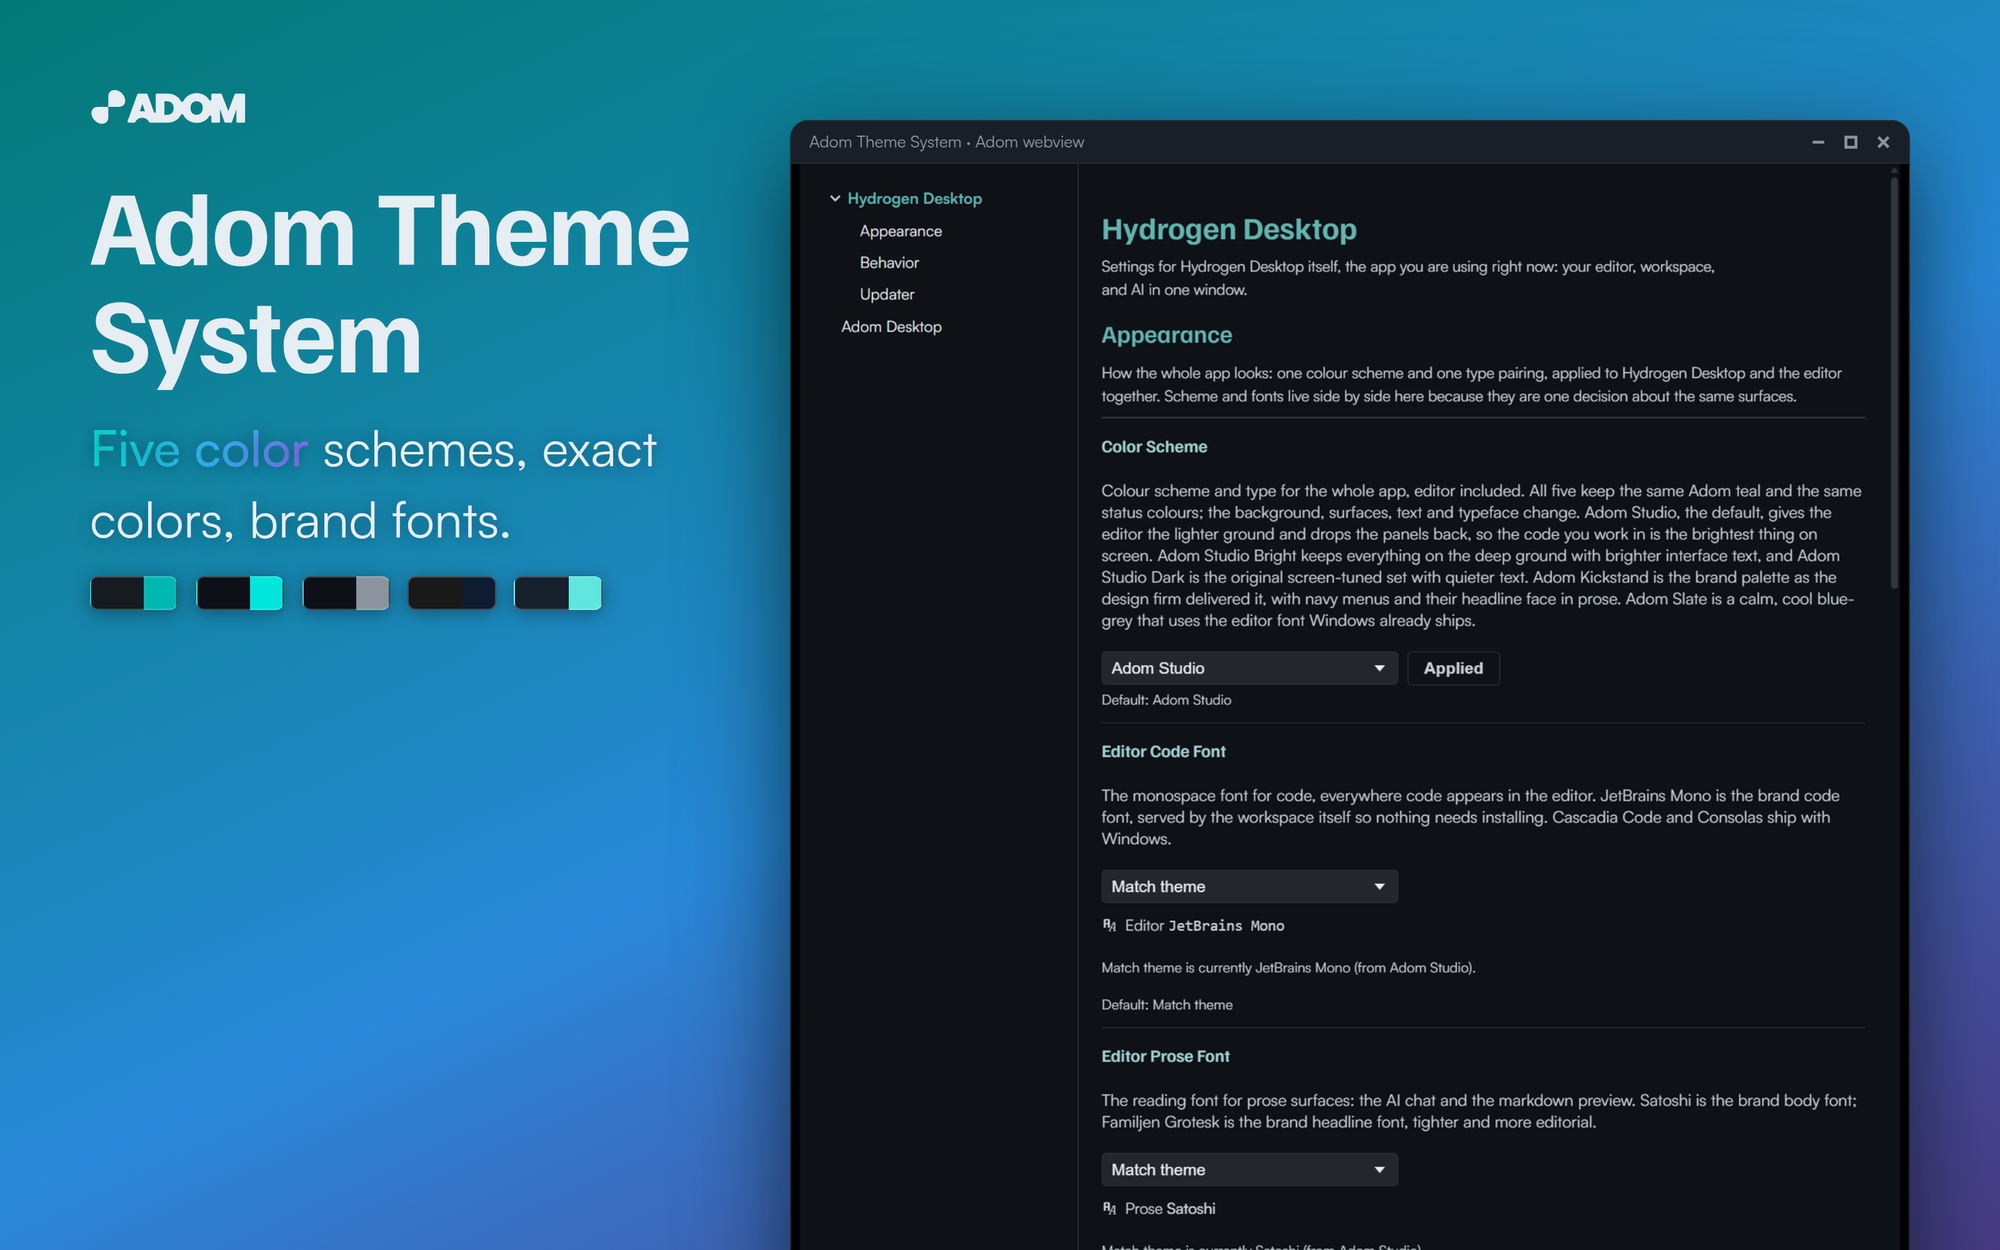Click the font icon beside Prose Satoshi

point(1109,1209)
